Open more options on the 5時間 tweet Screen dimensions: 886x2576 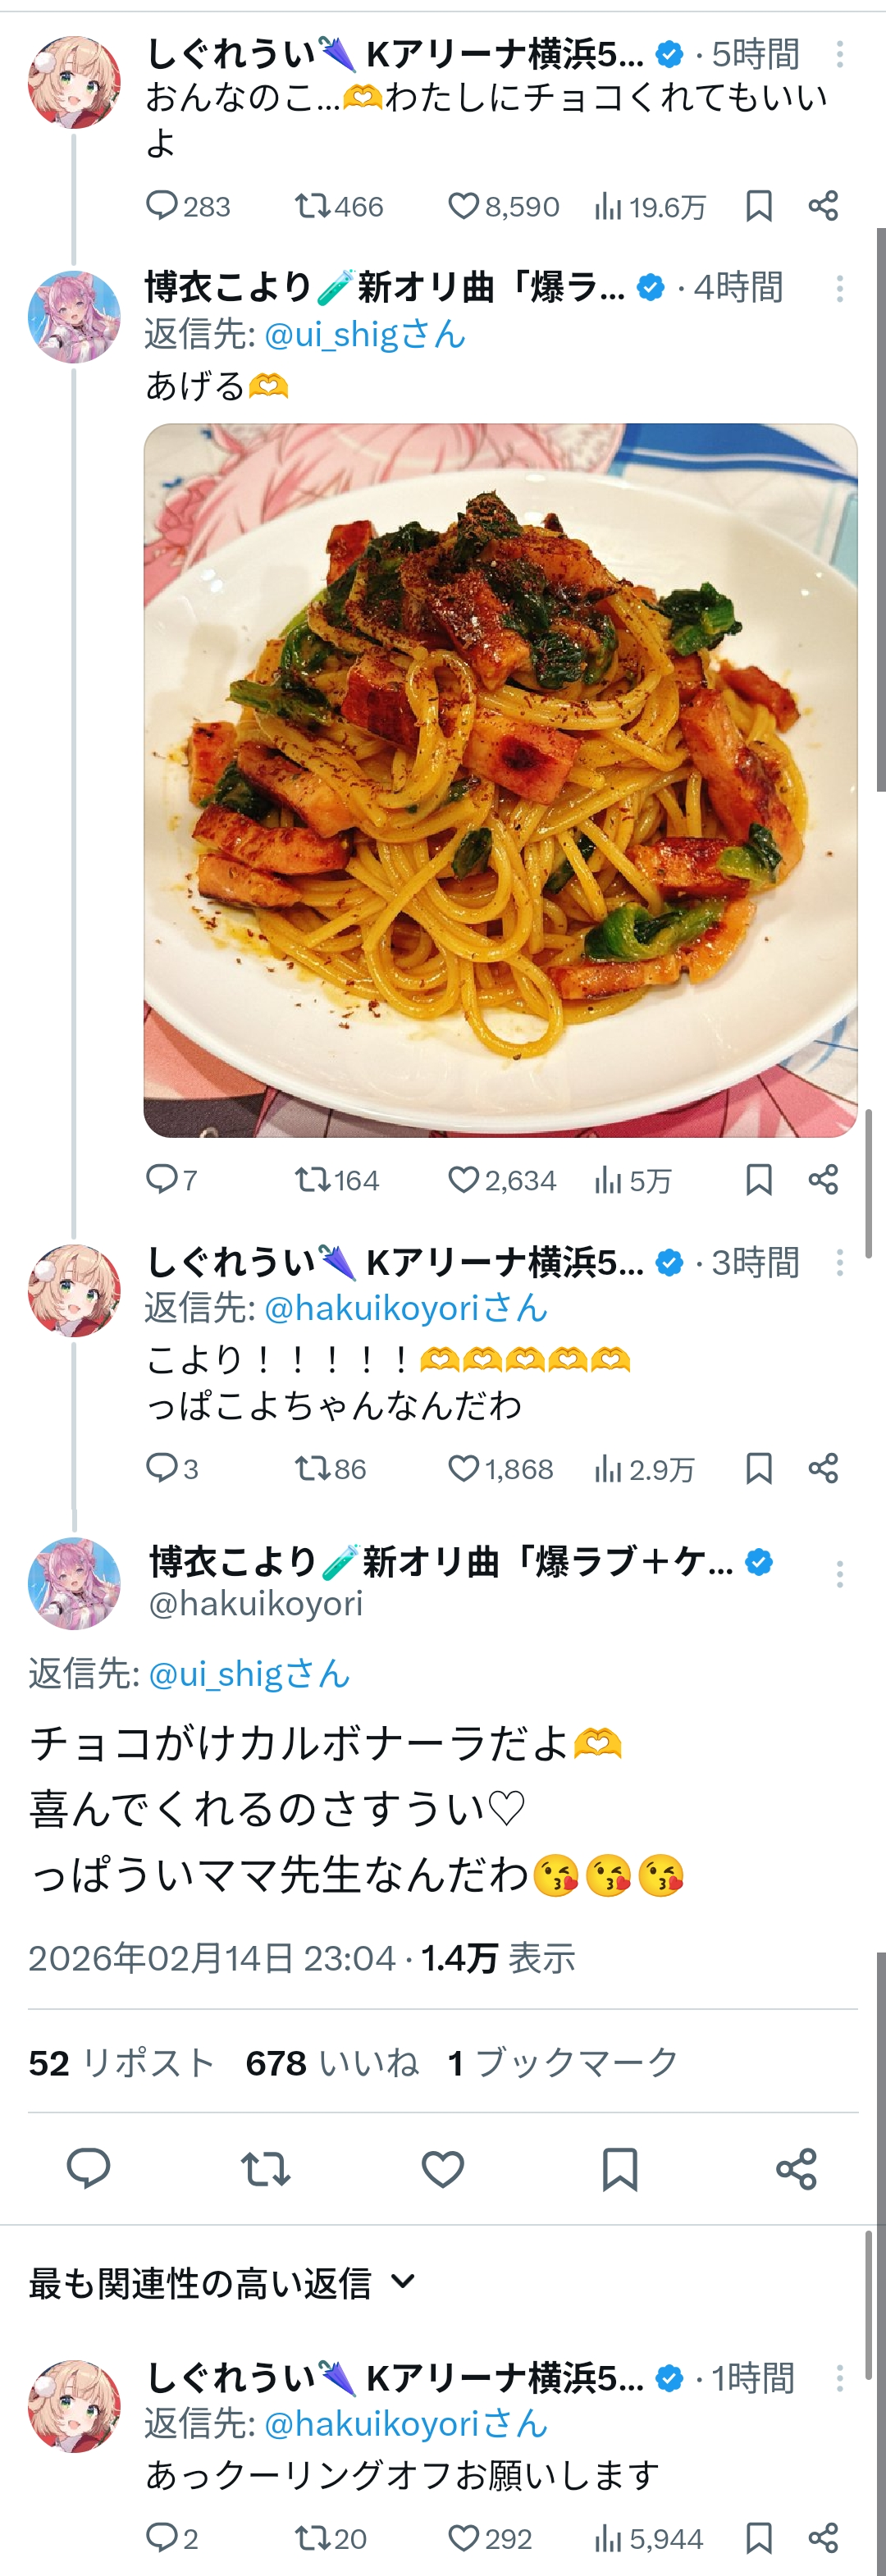tap(839, 54)
